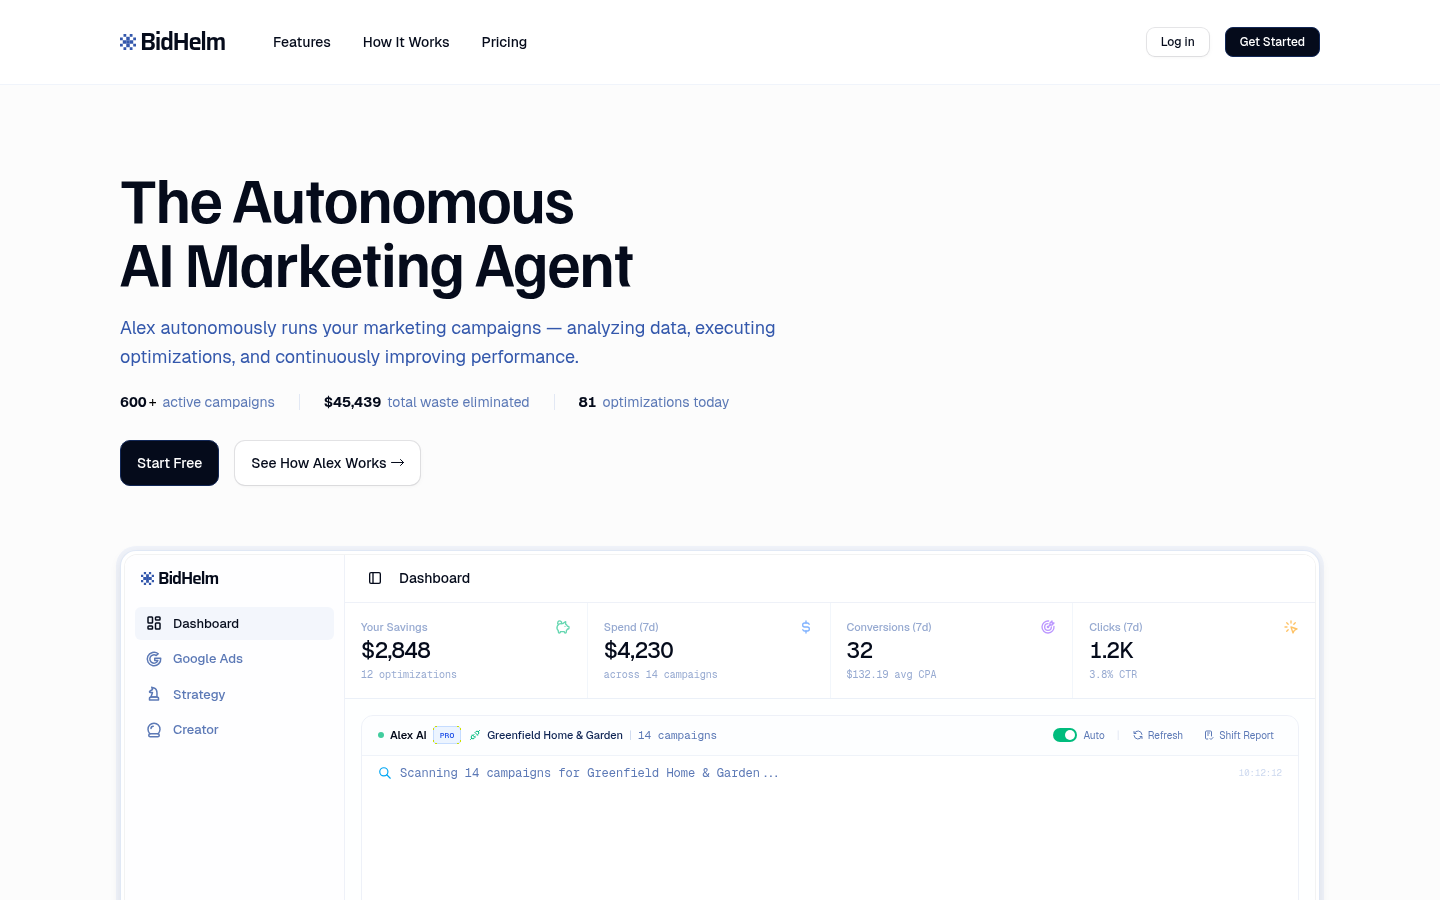Screen dimensions: 1440x900
Task: Open the Shift Report
Action: [x=1239, y=735]
